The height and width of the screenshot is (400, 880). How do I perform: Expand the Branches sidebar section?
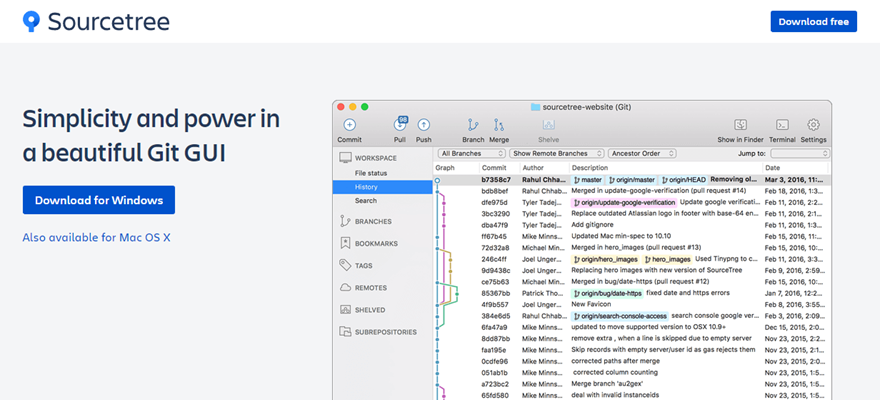[x=373, y=221]
